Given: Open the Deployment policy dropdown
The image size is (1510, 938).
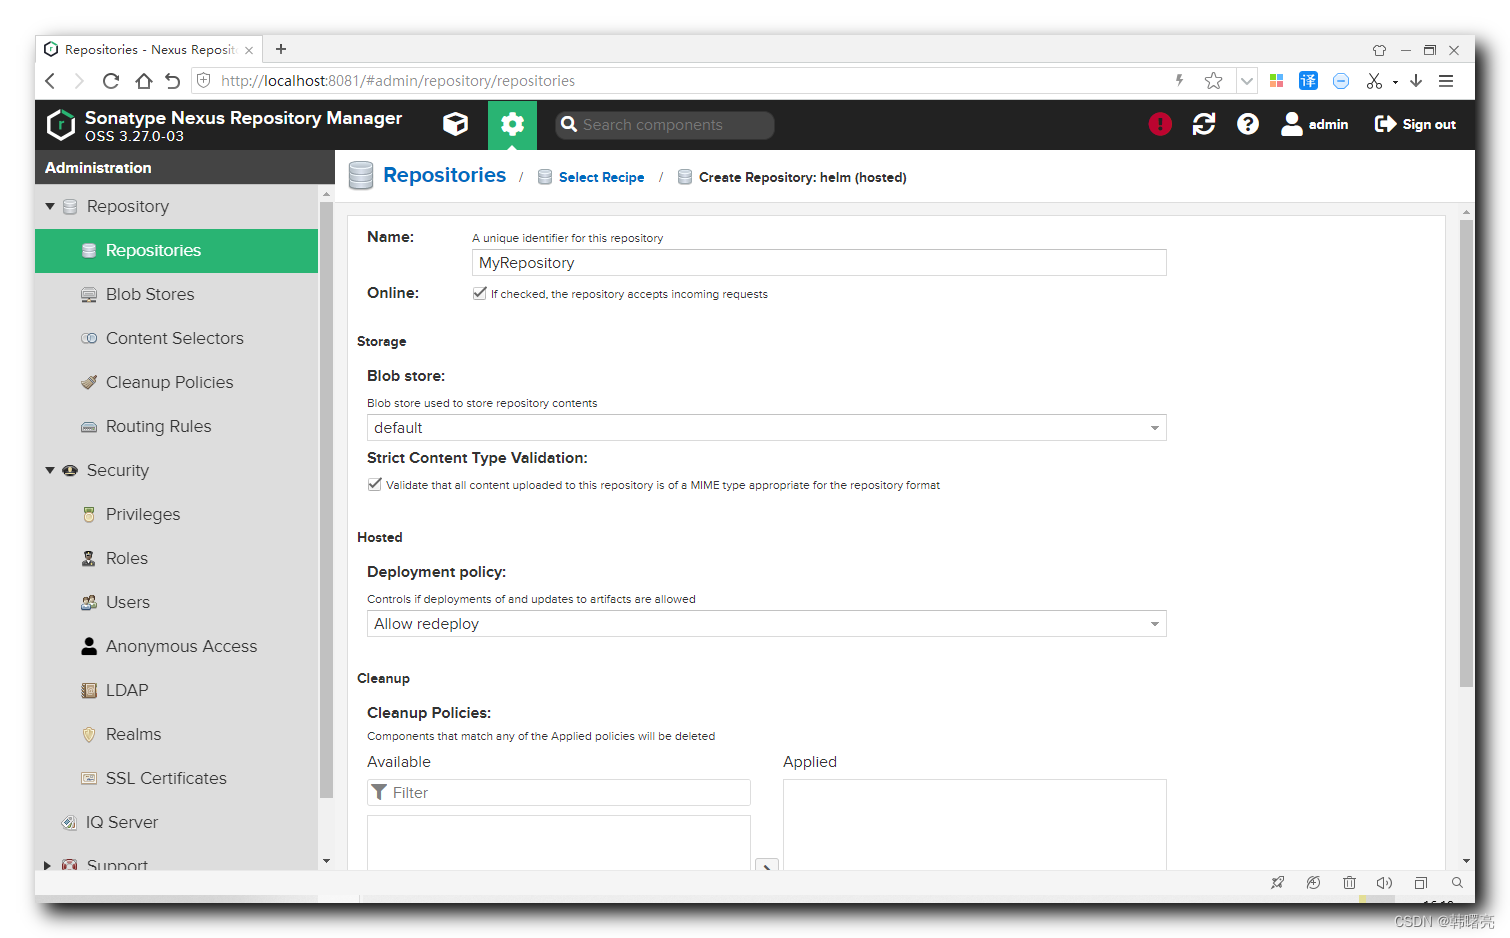Looking at the screenshot, I should point(767,624).
